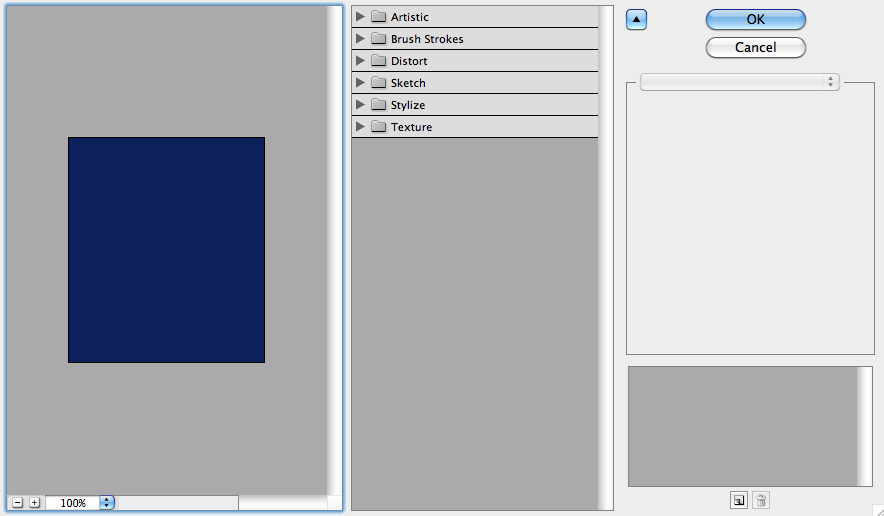884x516 pixels.
Task: Click the zoom out minus button
Action: [x=18, y=503]
